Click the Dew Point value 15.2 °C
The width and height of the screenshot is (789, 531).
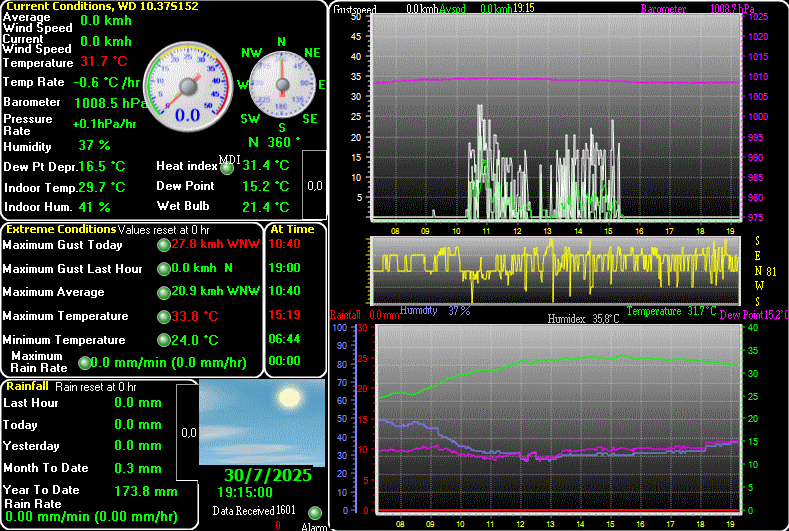point(266,186)
